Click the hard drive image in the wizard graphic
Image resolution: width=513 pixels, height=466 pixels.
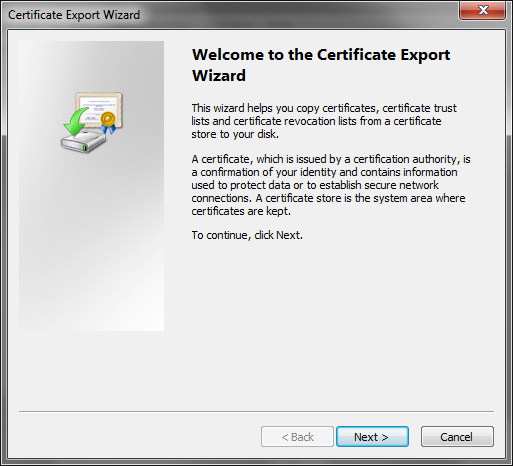83,142
